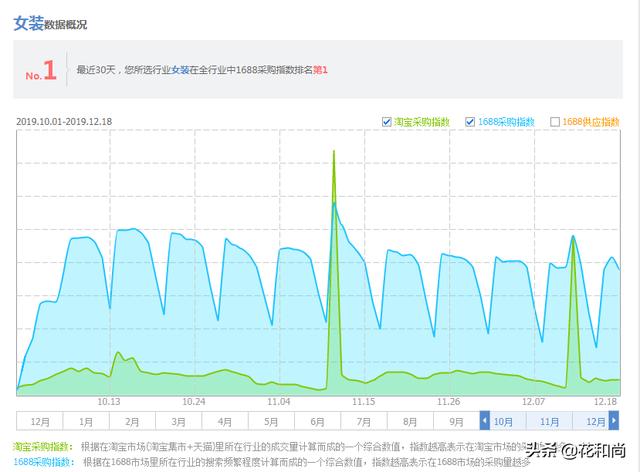The image size is (640, 472).
Task: Click the No.1 rank badge
Action: (41, 70)
